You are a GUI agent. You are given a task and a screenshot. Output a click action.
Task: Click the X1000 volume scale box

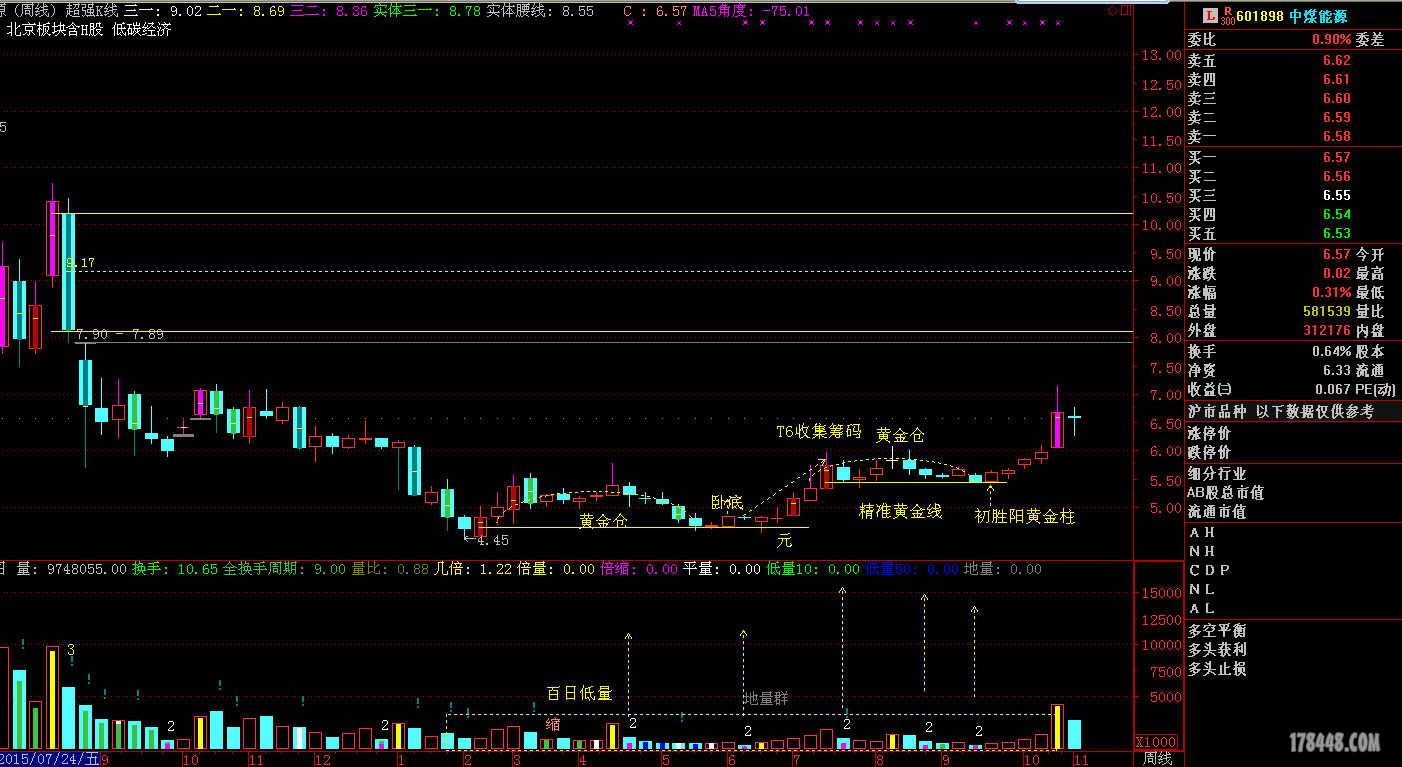point(1155,742)
